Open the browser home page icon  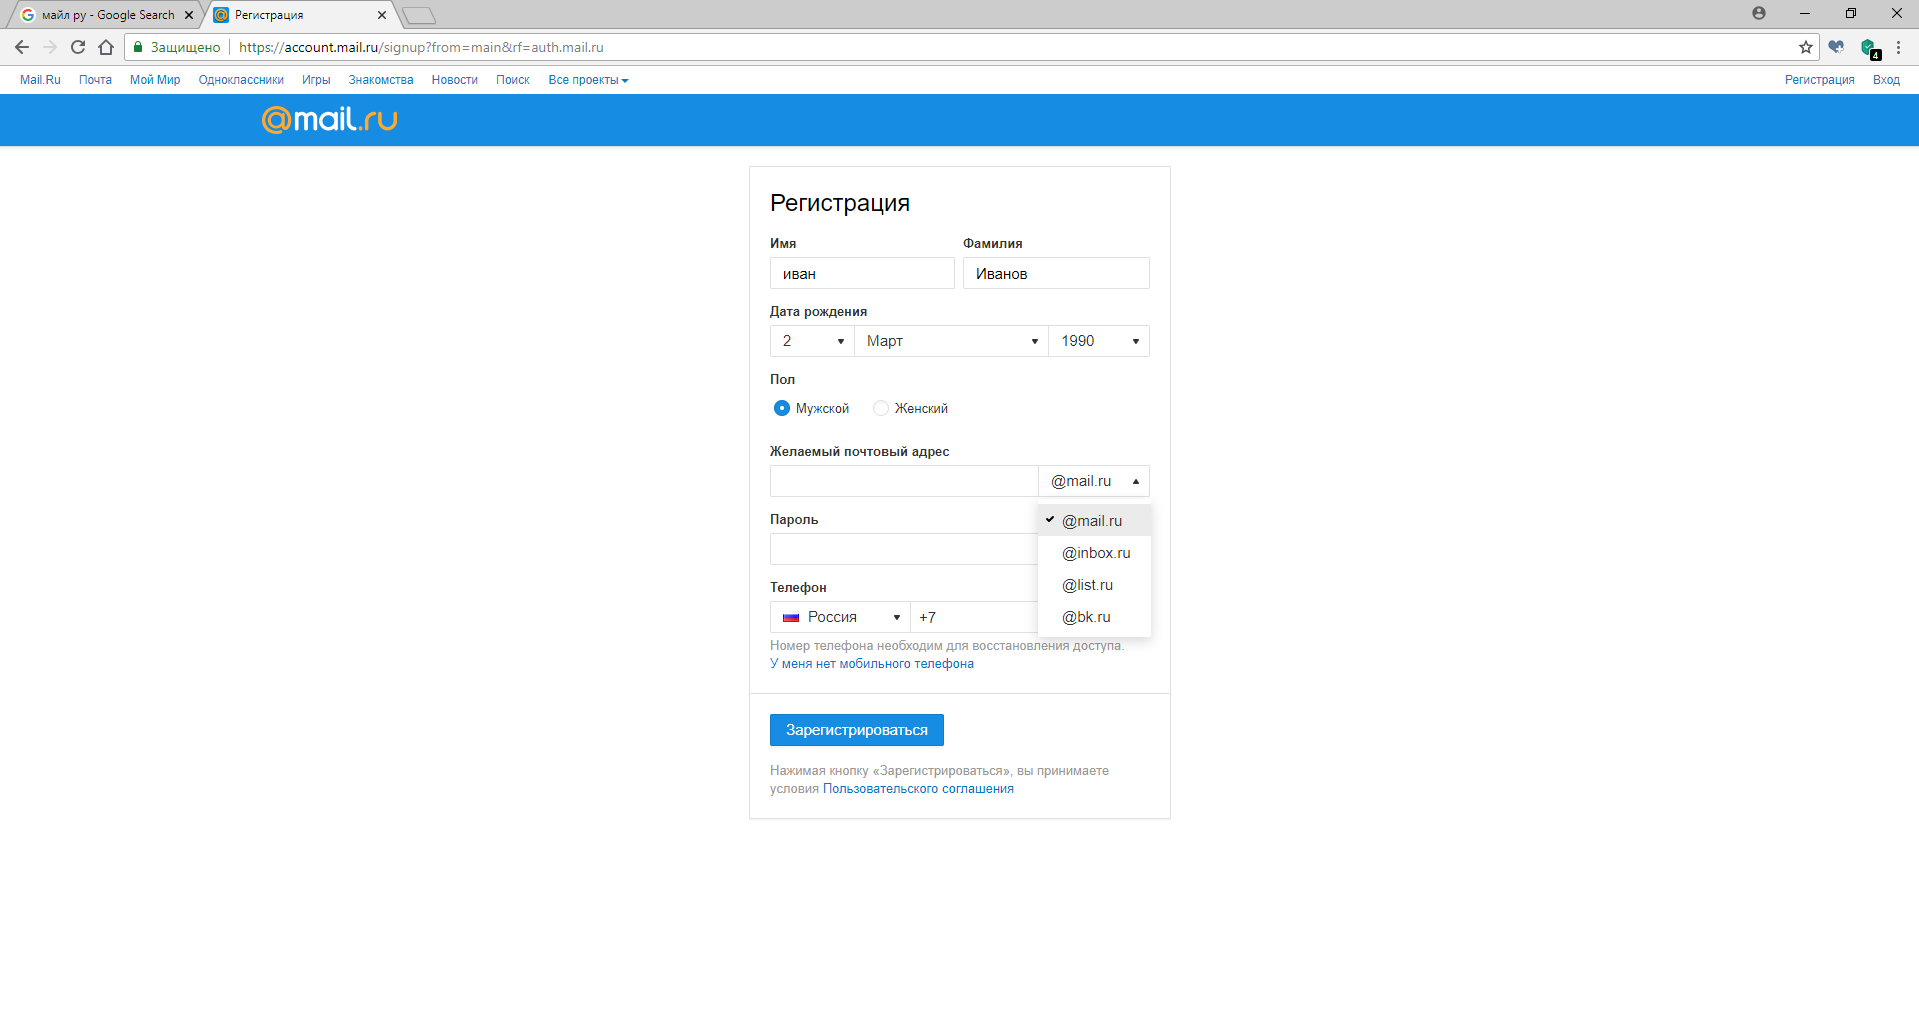coord(106,47)
